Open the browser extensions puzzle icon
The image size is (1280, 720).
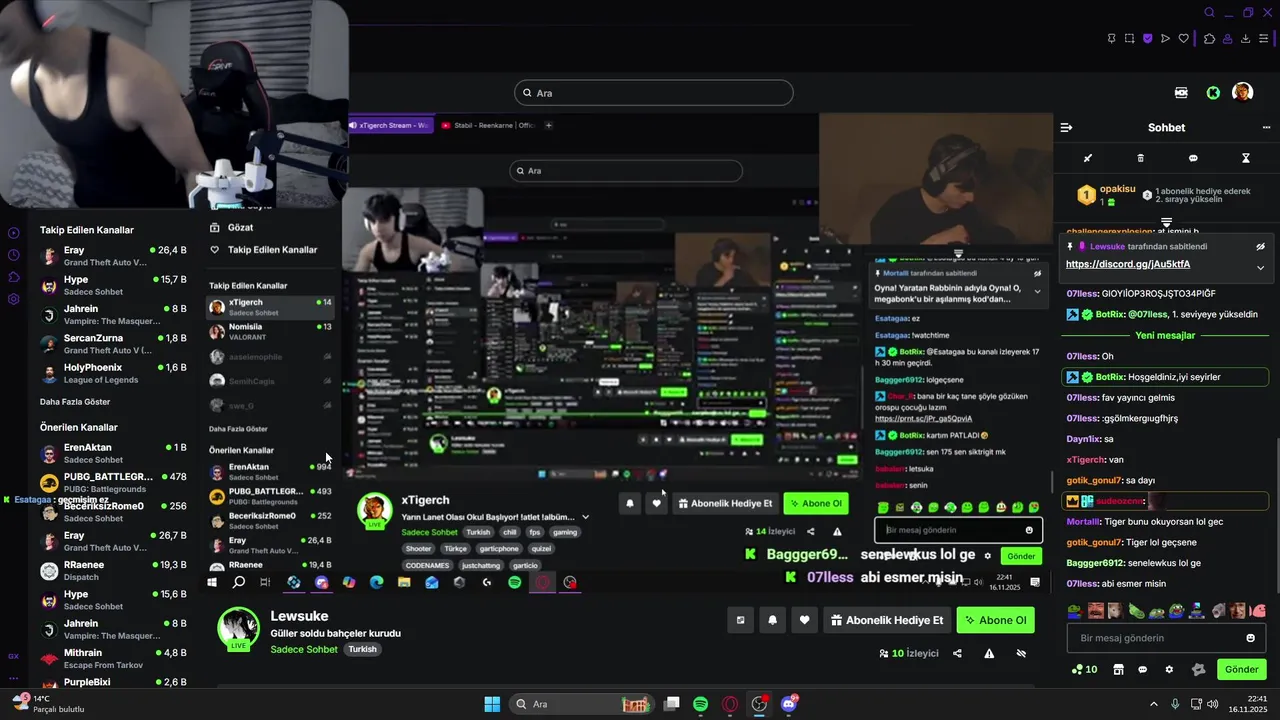(1209, 39)
